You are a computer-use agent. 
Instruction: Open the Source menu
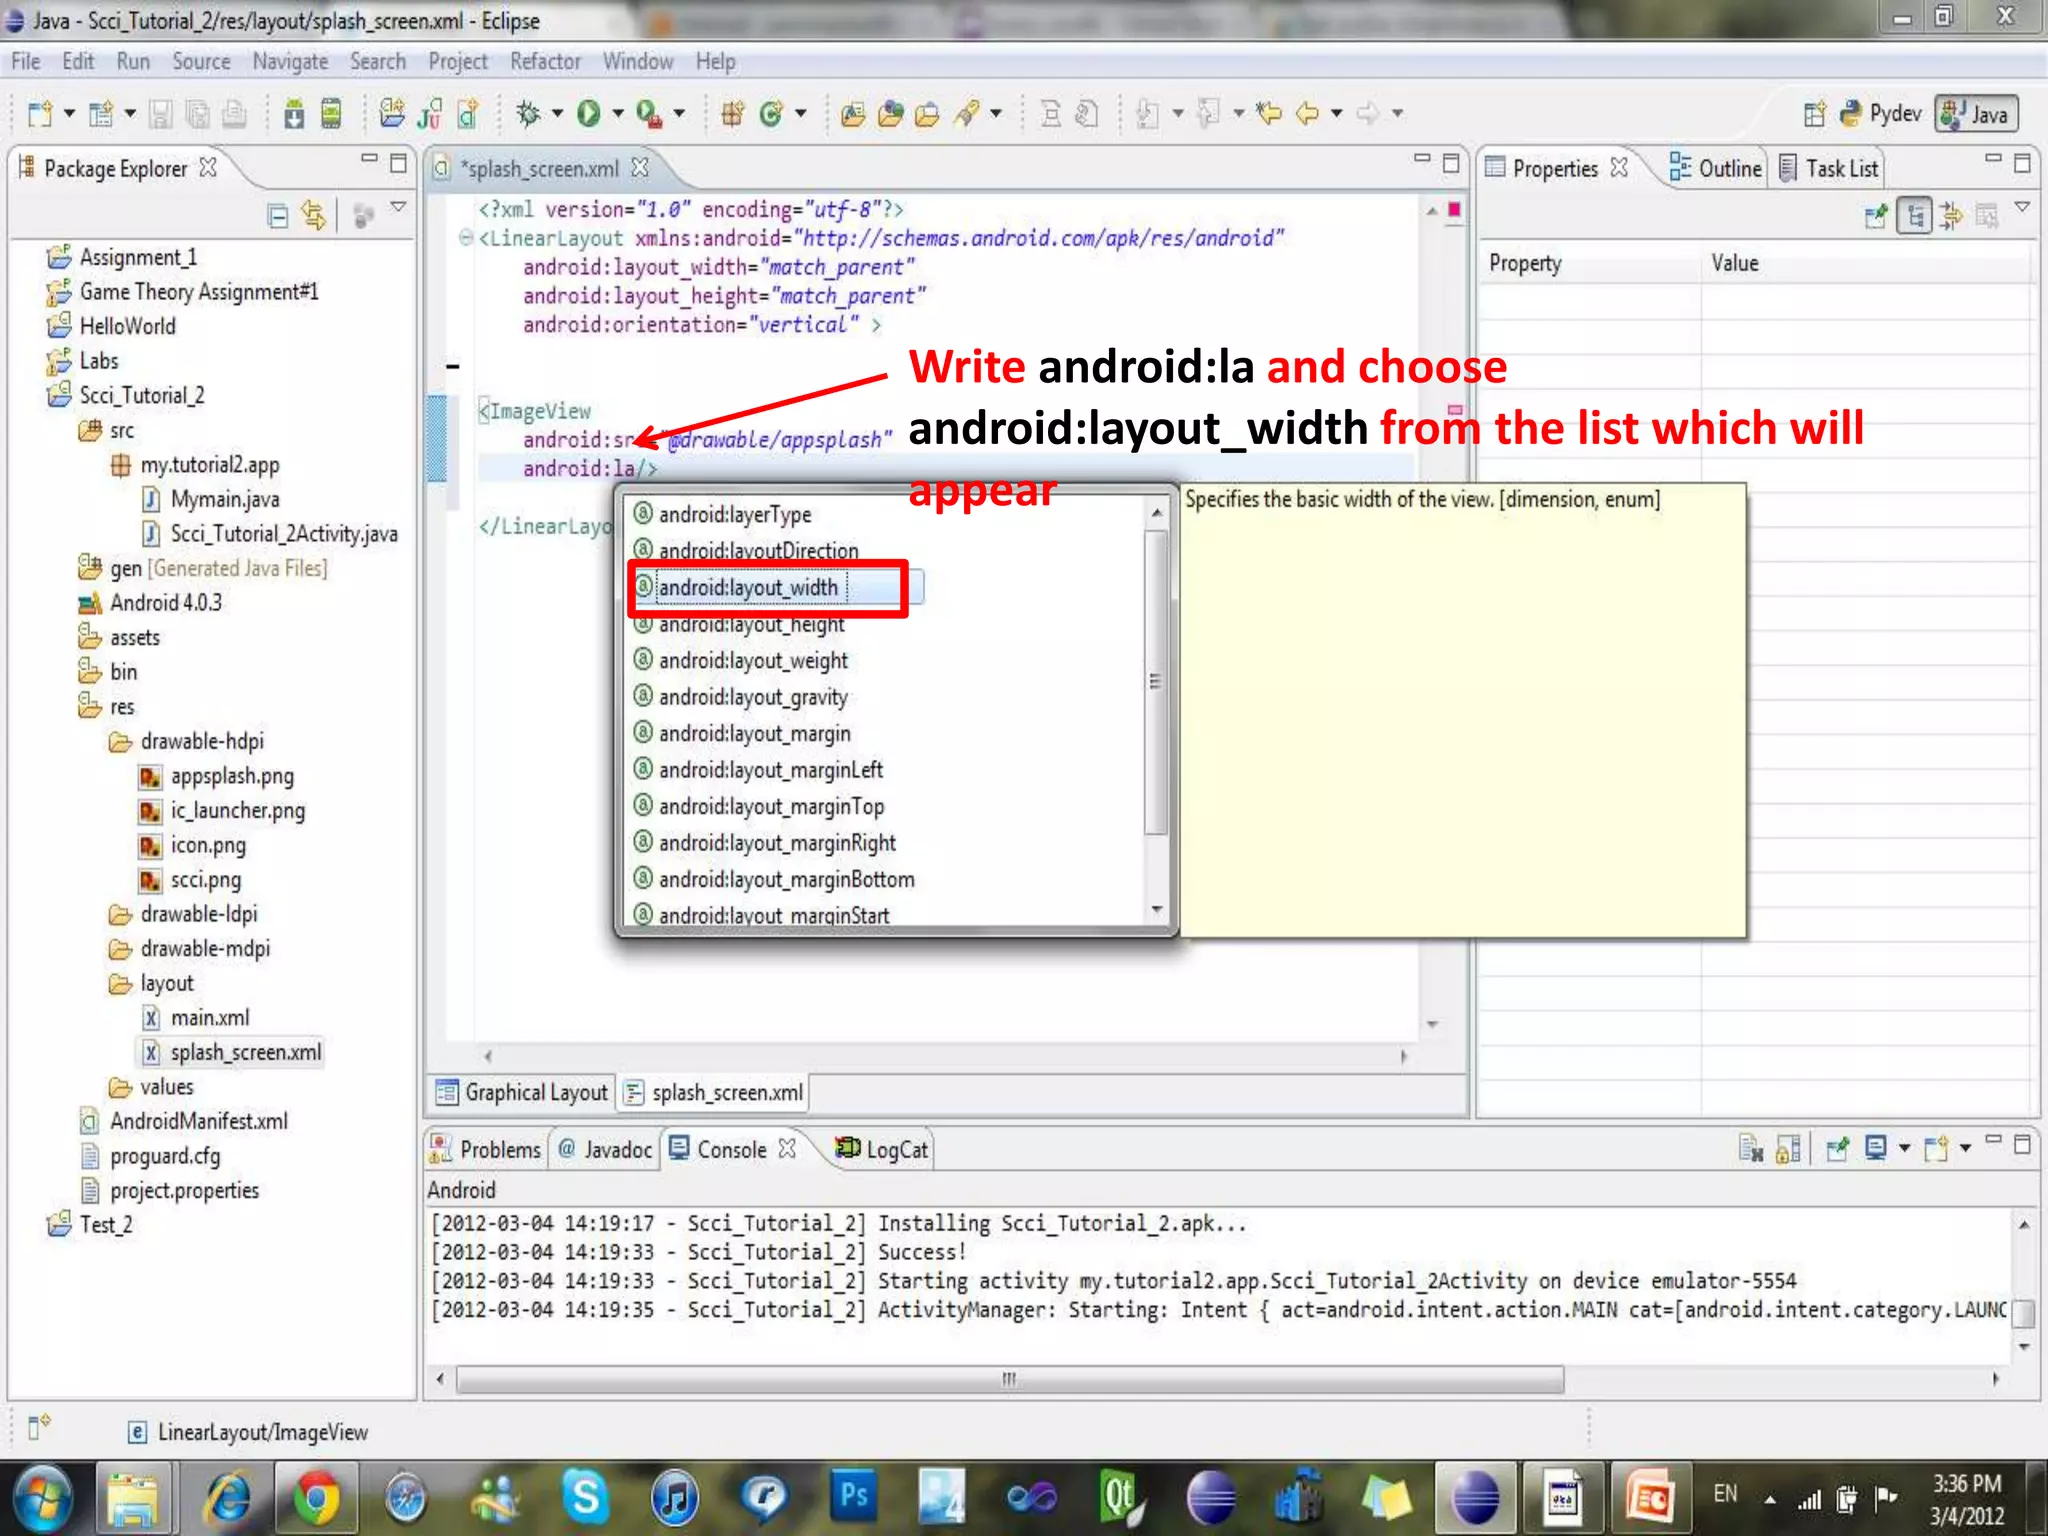(x=201, y=62)
